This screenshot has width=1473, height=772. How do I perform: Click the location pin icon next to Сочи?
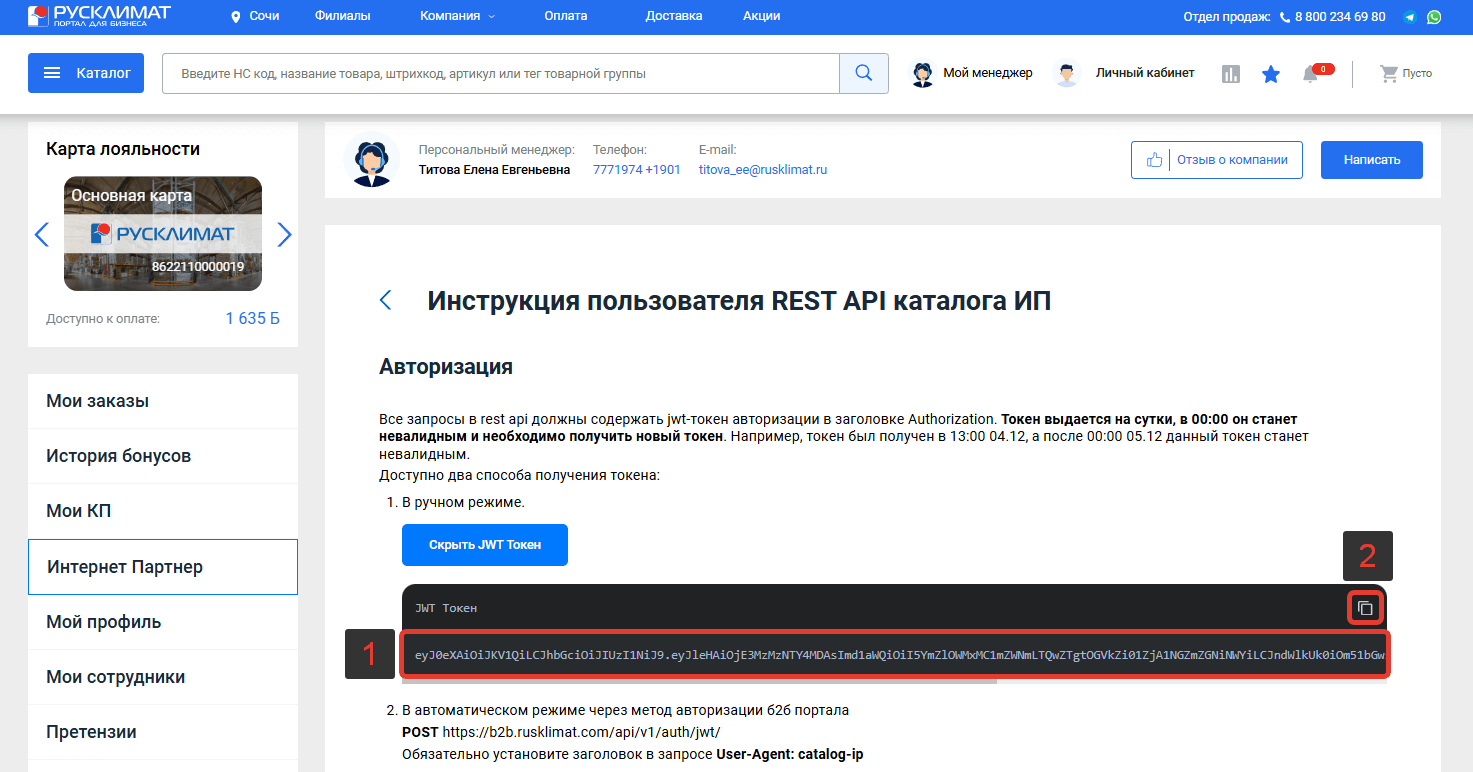pos(236,17)
